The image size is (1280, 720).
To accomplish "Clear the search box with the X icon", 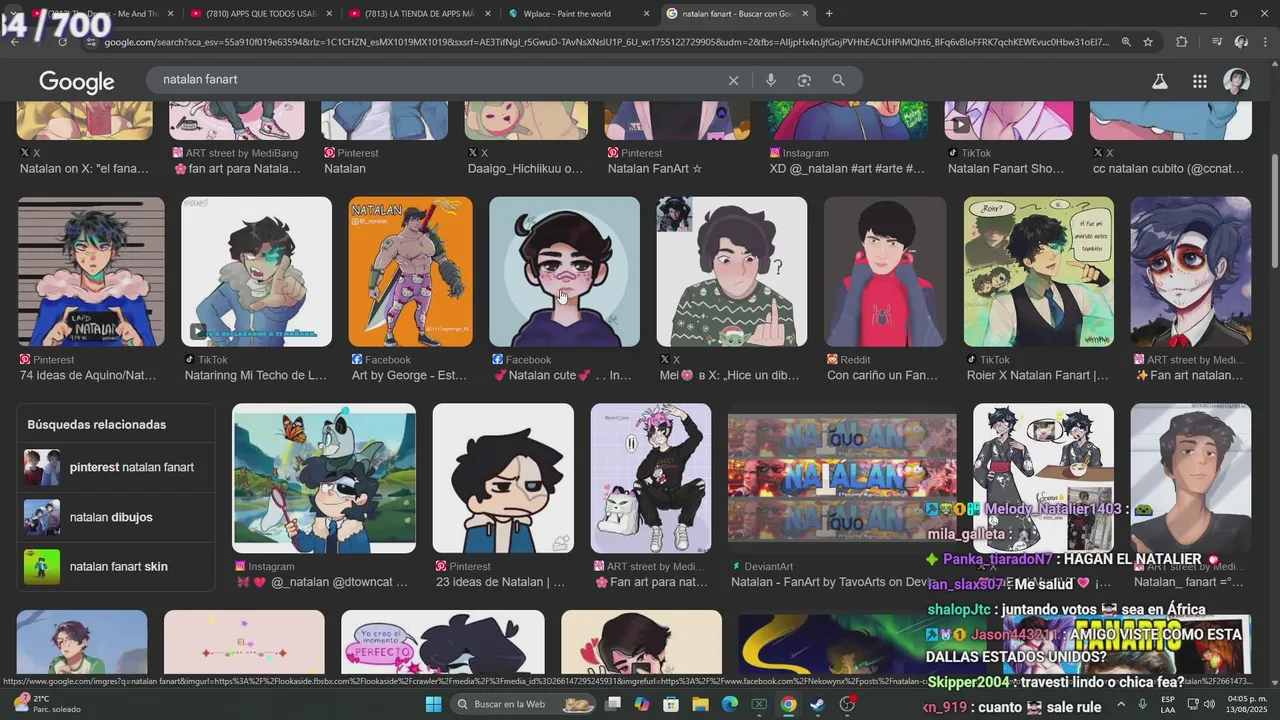I will pyautogui.click(x=733, y=80).
